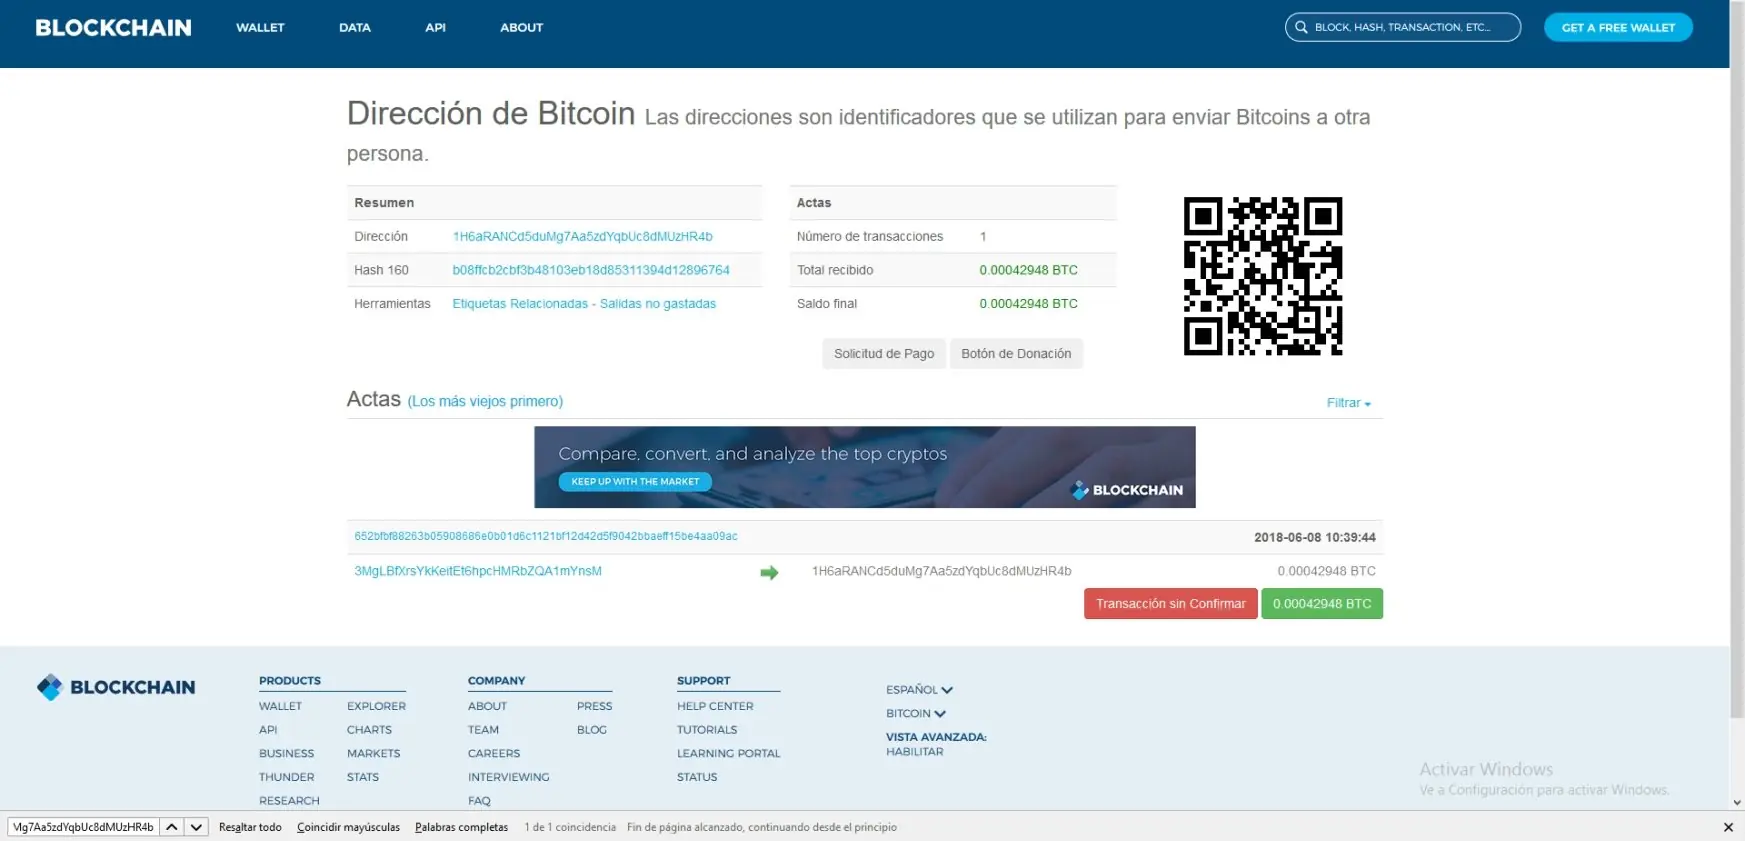Click the Keep Up With The Market banner button
The image size is (1745, 841).
(x=635, y=482)
